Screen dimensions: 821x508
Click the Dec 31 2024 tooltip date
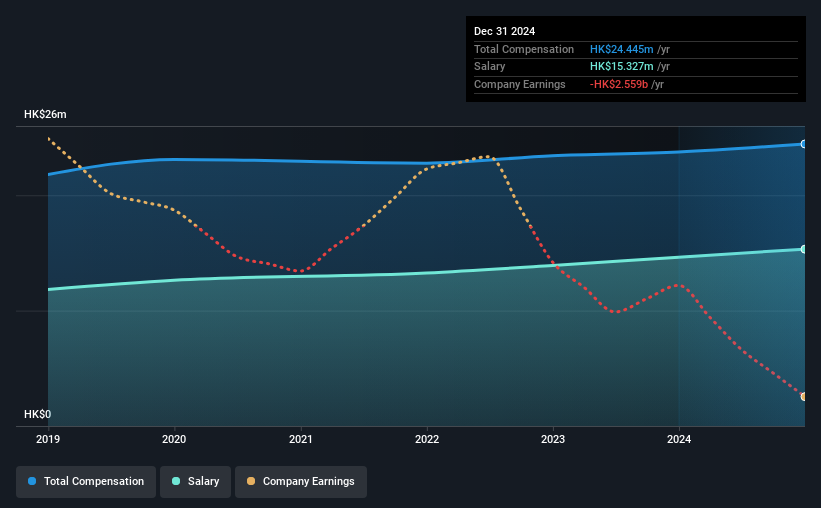click(x=504, y=31)
